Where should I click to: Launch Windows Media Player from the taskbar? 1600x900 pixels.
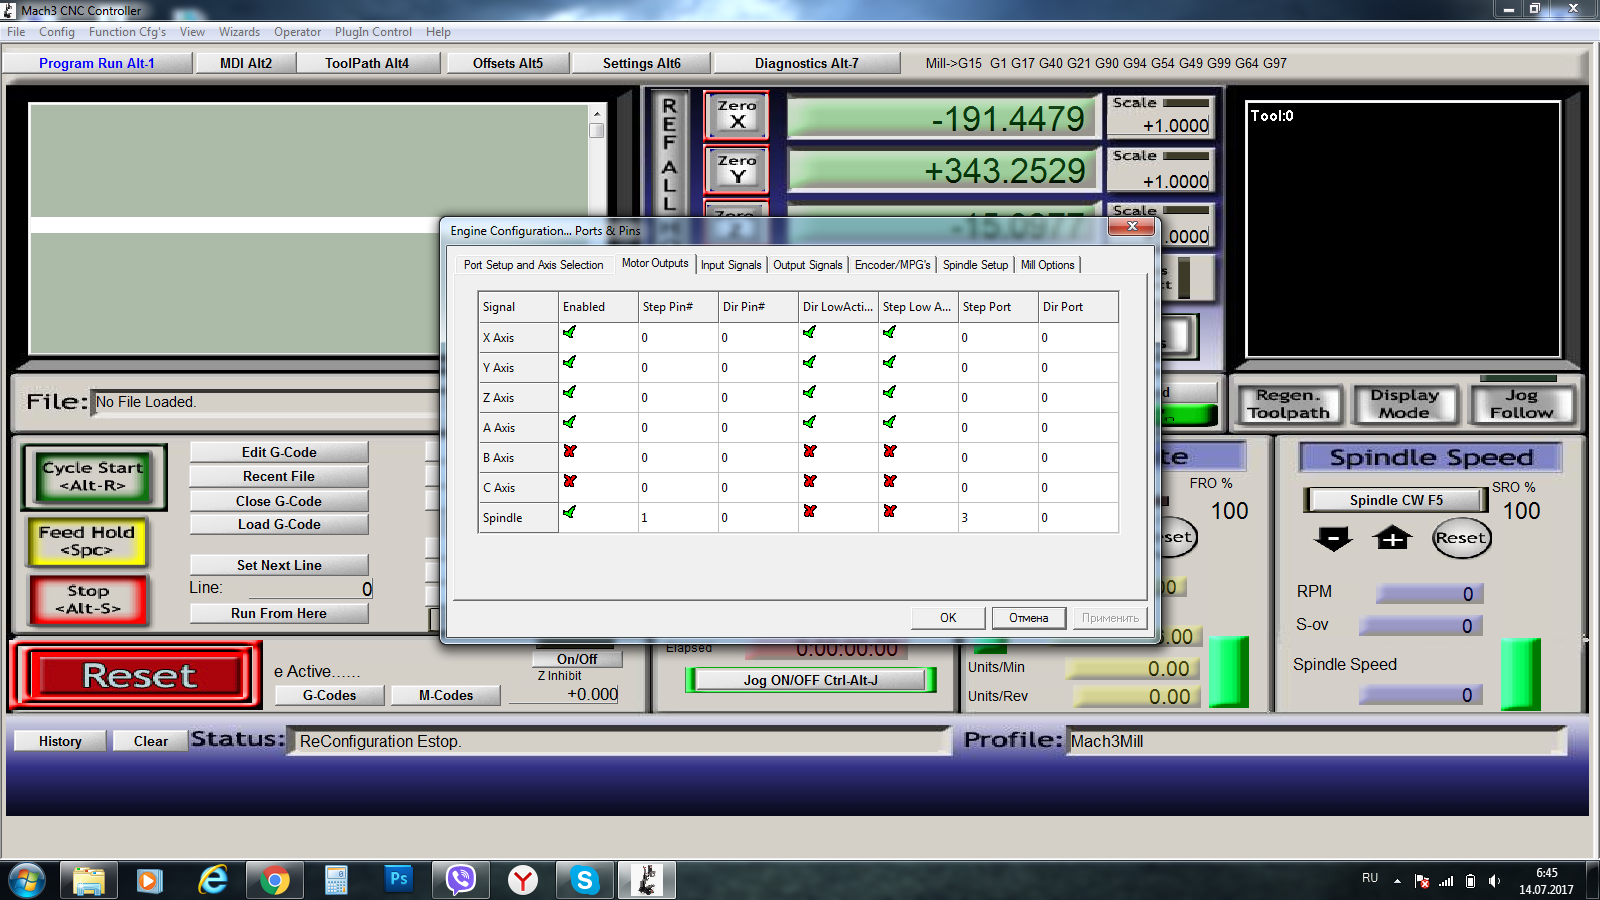point(149,880)
